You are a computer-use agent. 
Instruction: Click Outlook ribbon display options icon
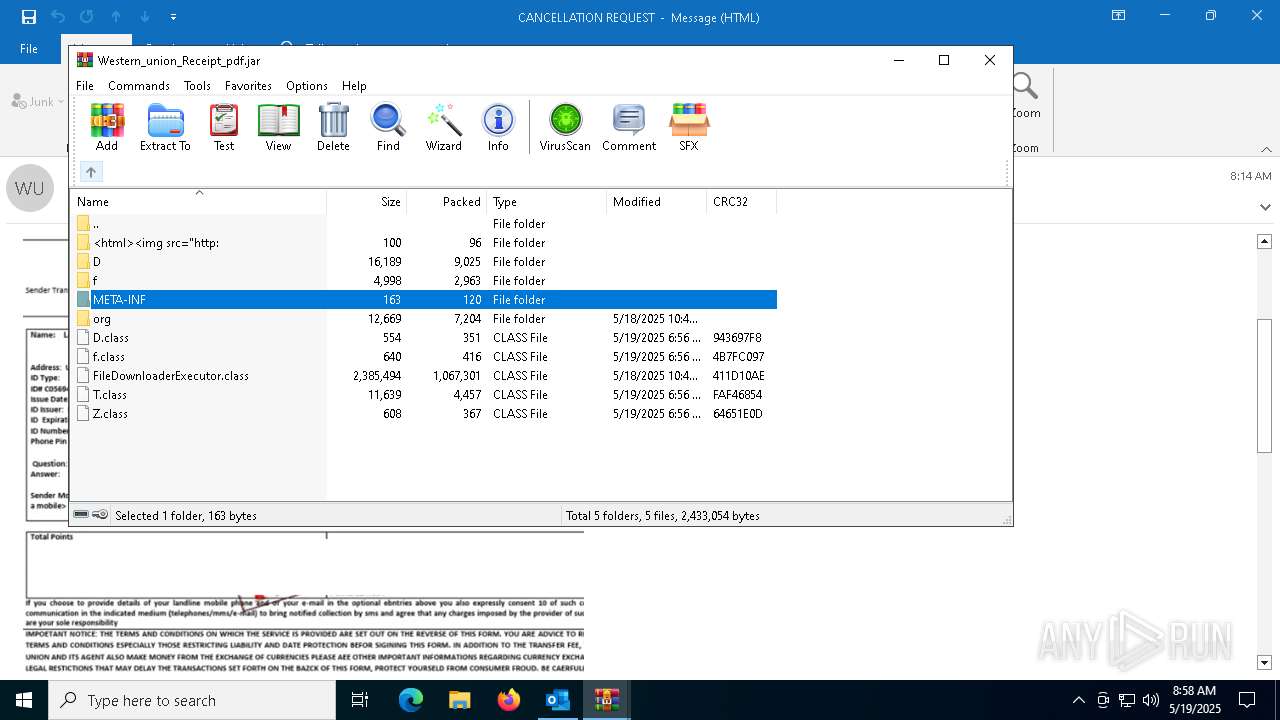coord(1119,16)
